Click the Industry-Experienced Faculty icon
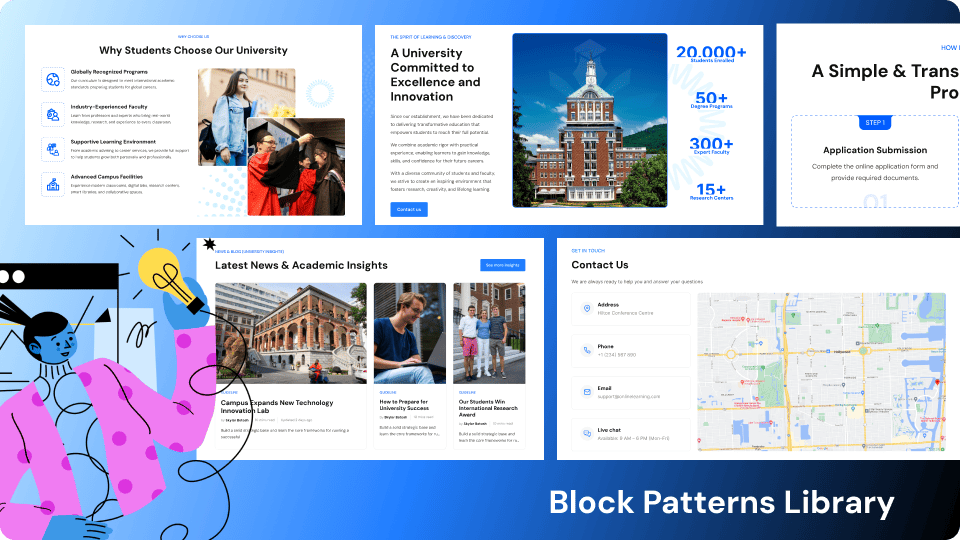The image size is (960, 540). [x=52, y=114]
